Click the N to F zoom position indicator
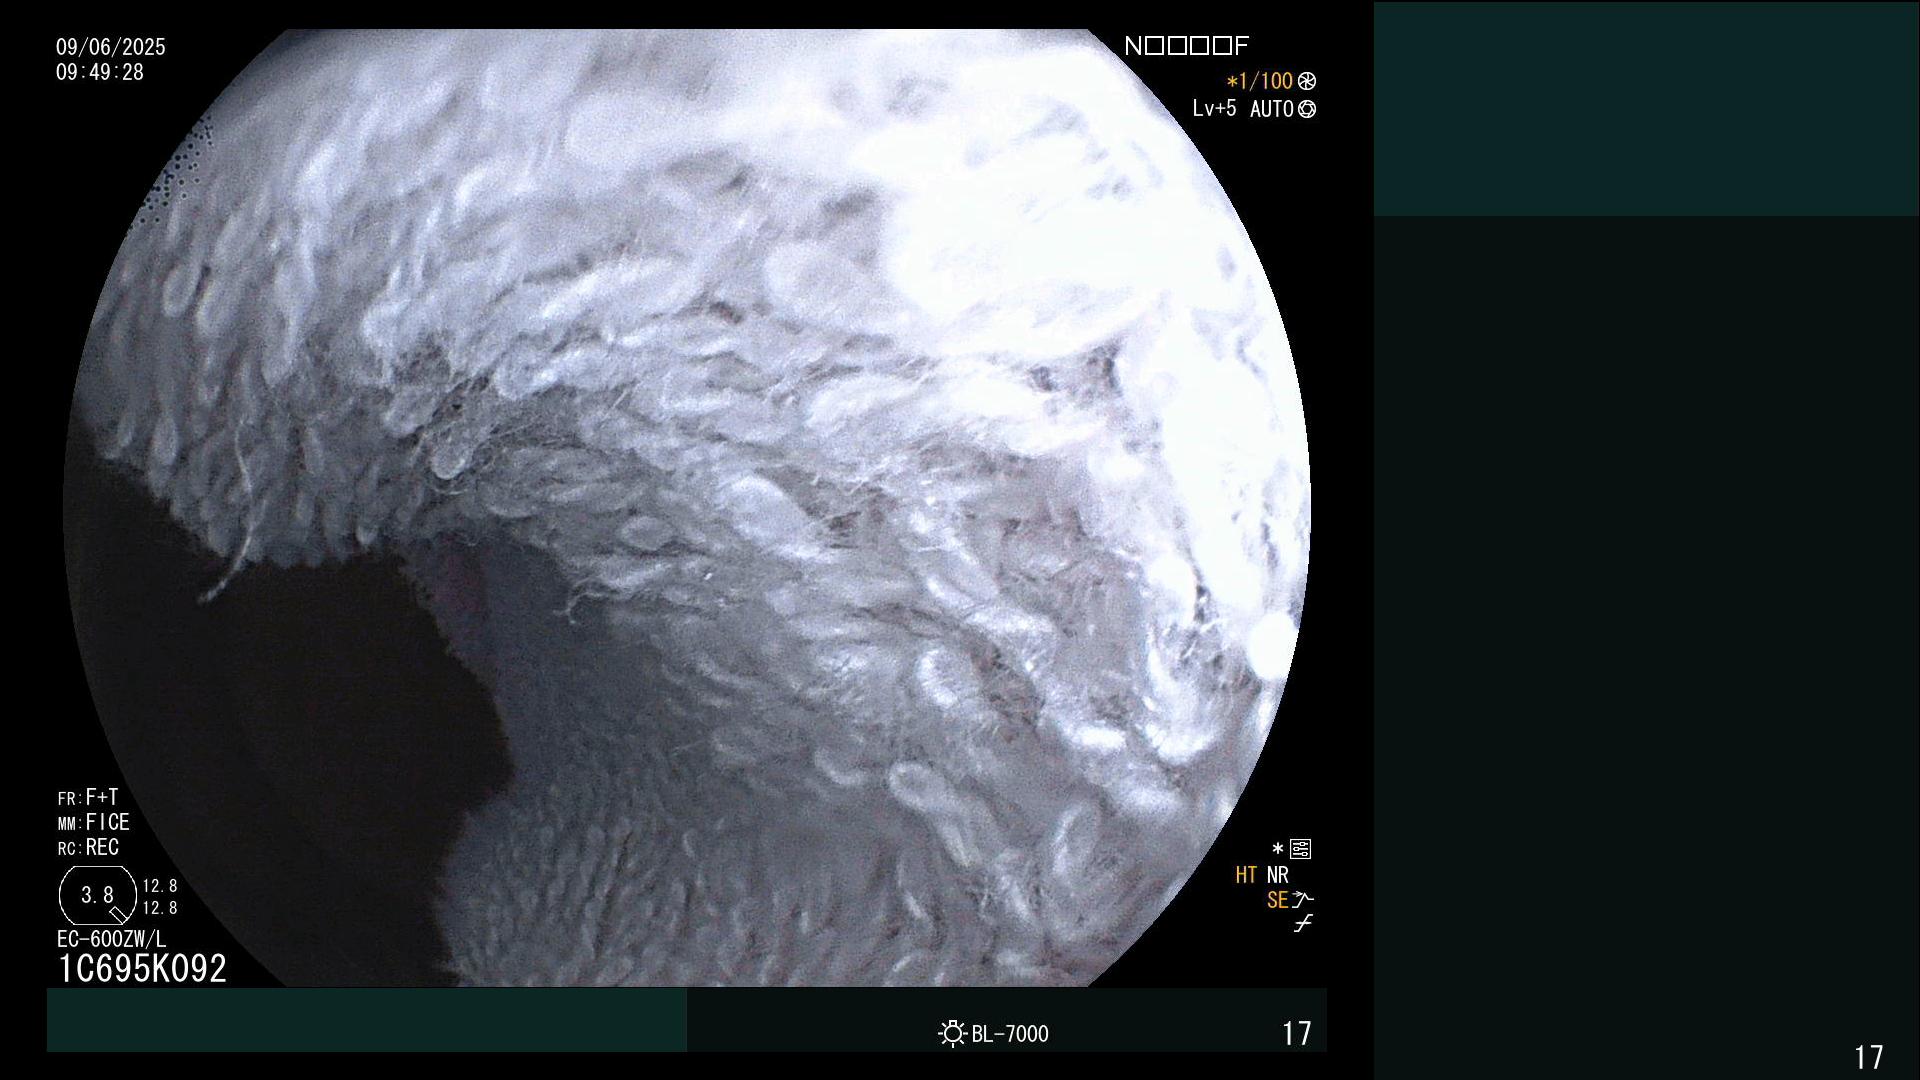This screenshot has width=1920, height=1080. 1186,46
